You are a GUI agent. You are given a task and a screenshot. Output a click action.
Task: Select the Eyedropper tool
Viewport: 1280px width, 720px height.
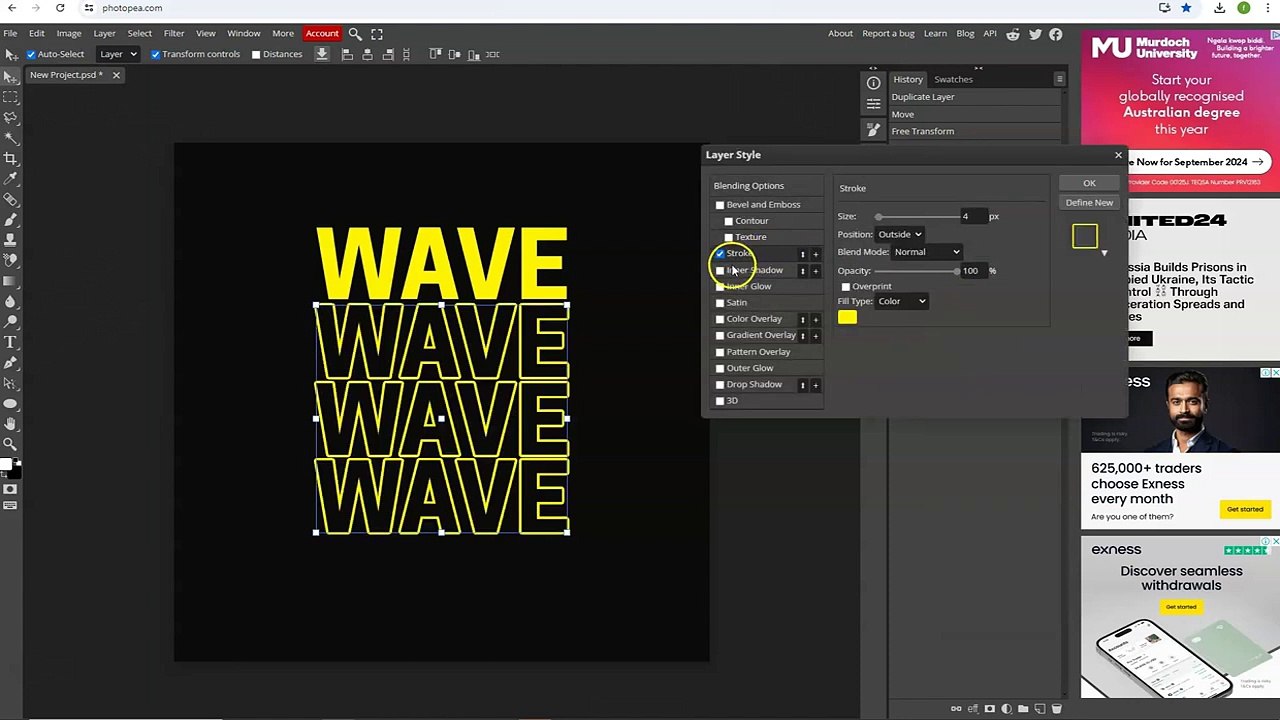pos(10,179)
